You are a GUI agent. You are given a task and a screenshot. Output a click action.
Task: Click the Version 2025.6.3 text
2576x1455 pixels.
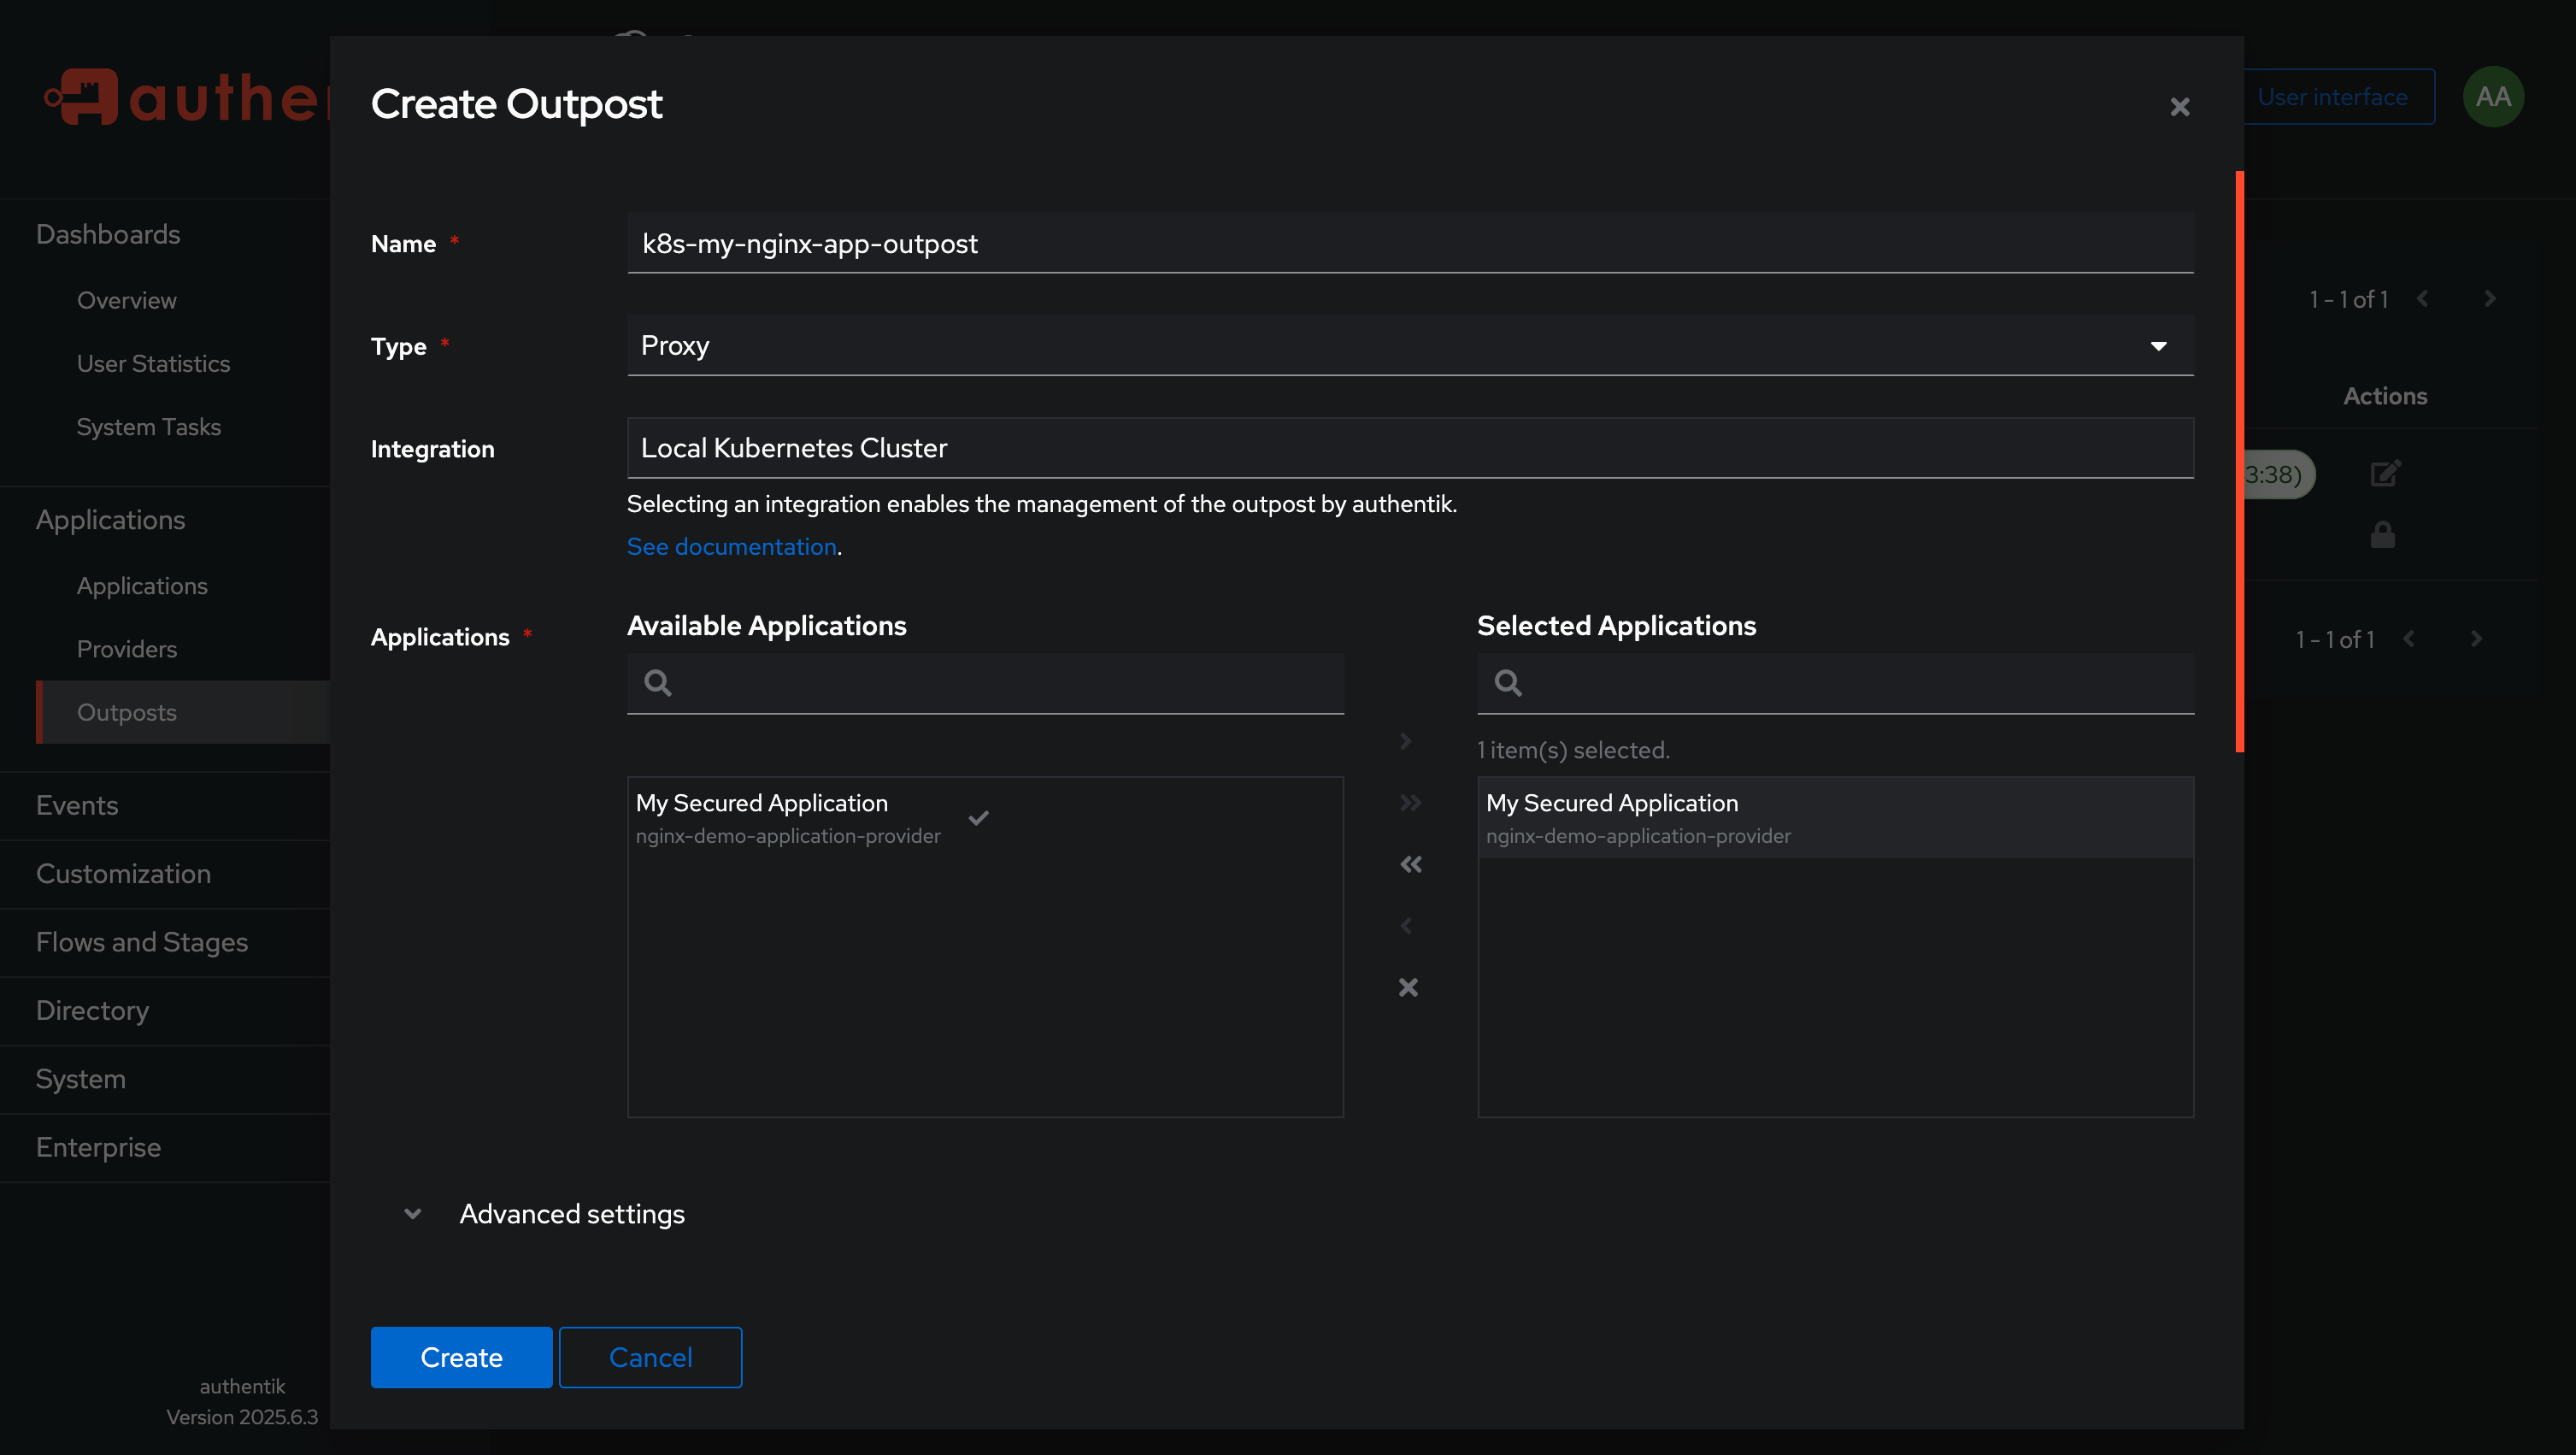click(242, 1417)
